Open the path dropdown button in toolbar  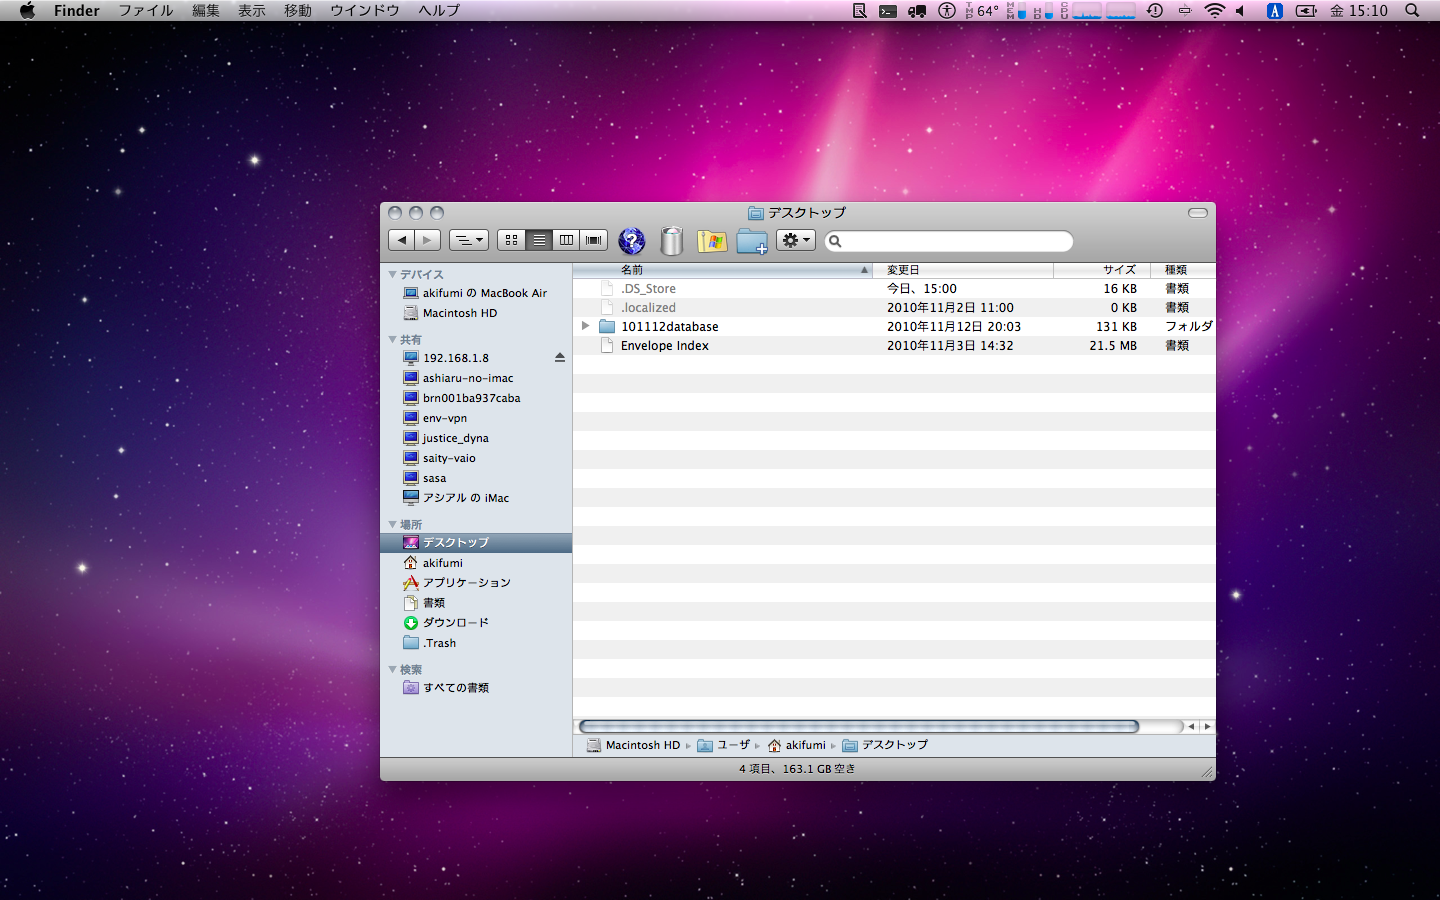coord(468,240)
